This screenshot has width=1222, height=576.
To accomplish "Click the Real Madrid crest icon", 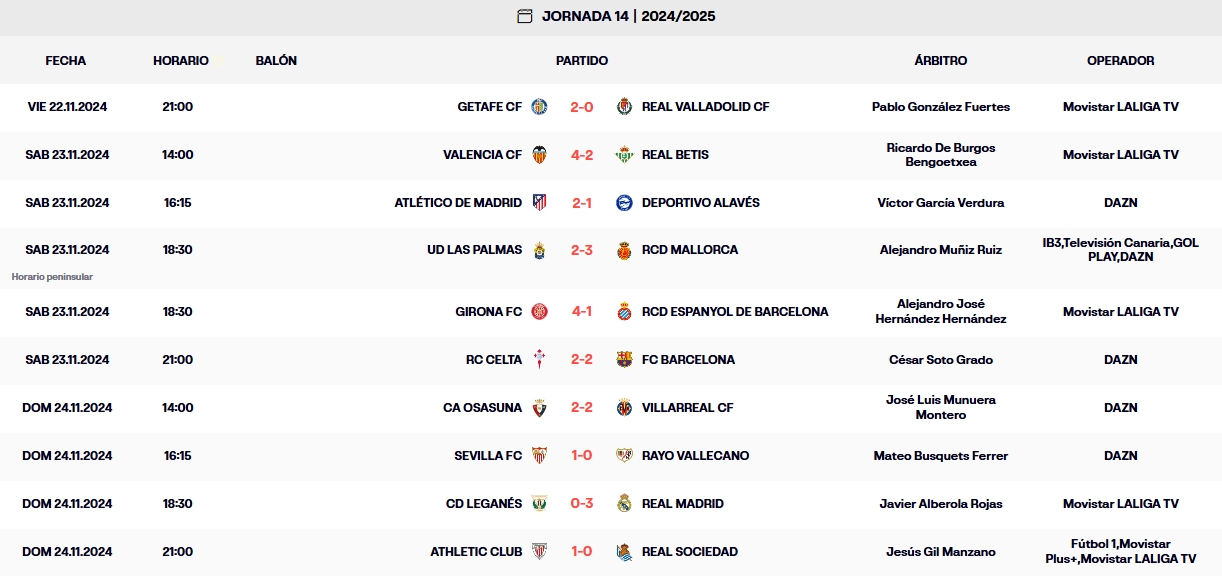I will (626, 503).
